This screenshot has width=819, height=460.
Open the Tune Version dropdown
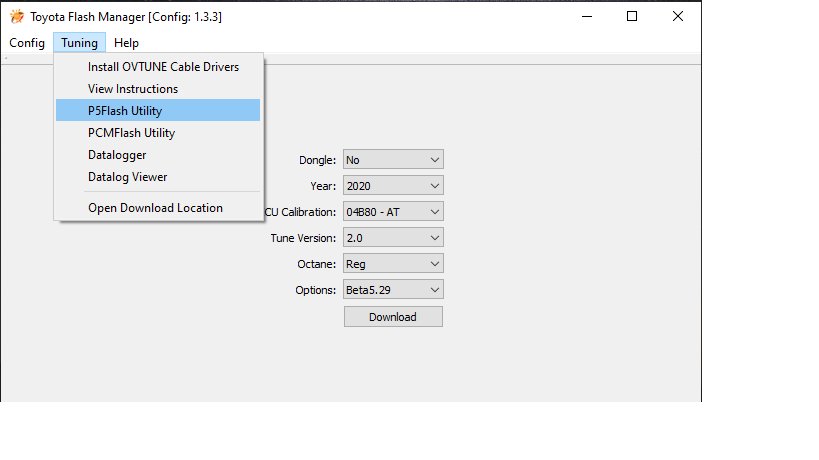tap(393, 238)
